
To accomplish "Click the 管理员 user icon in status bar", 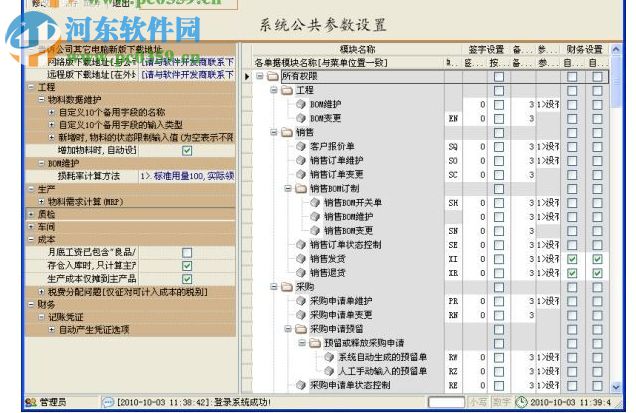I will (x=31, y=402).
